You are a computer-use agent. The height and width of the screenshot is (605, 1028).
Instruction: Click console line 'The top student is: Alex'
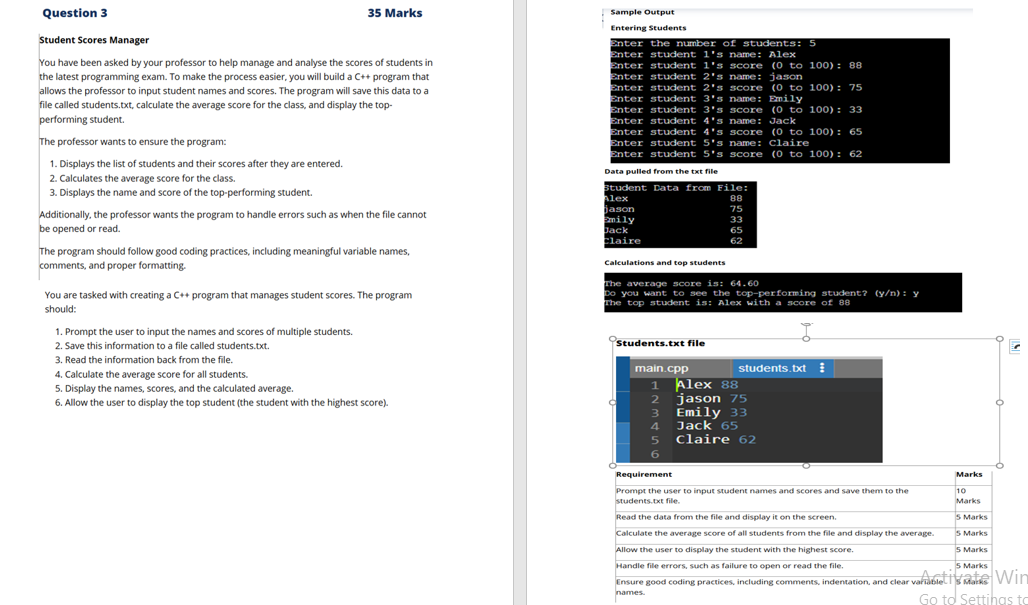click(x=727, y=303)
